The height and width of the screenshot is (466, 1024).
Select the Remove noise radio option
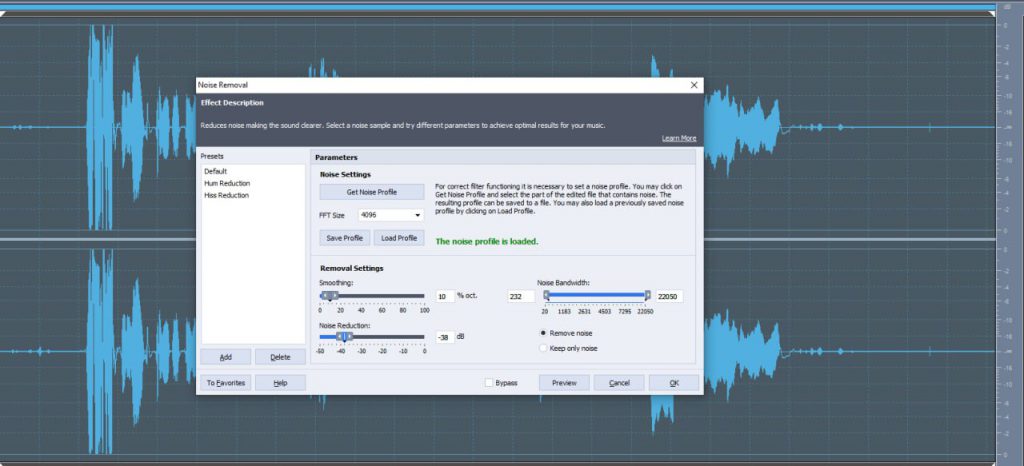pyautogui.click(x=543, y=333)
